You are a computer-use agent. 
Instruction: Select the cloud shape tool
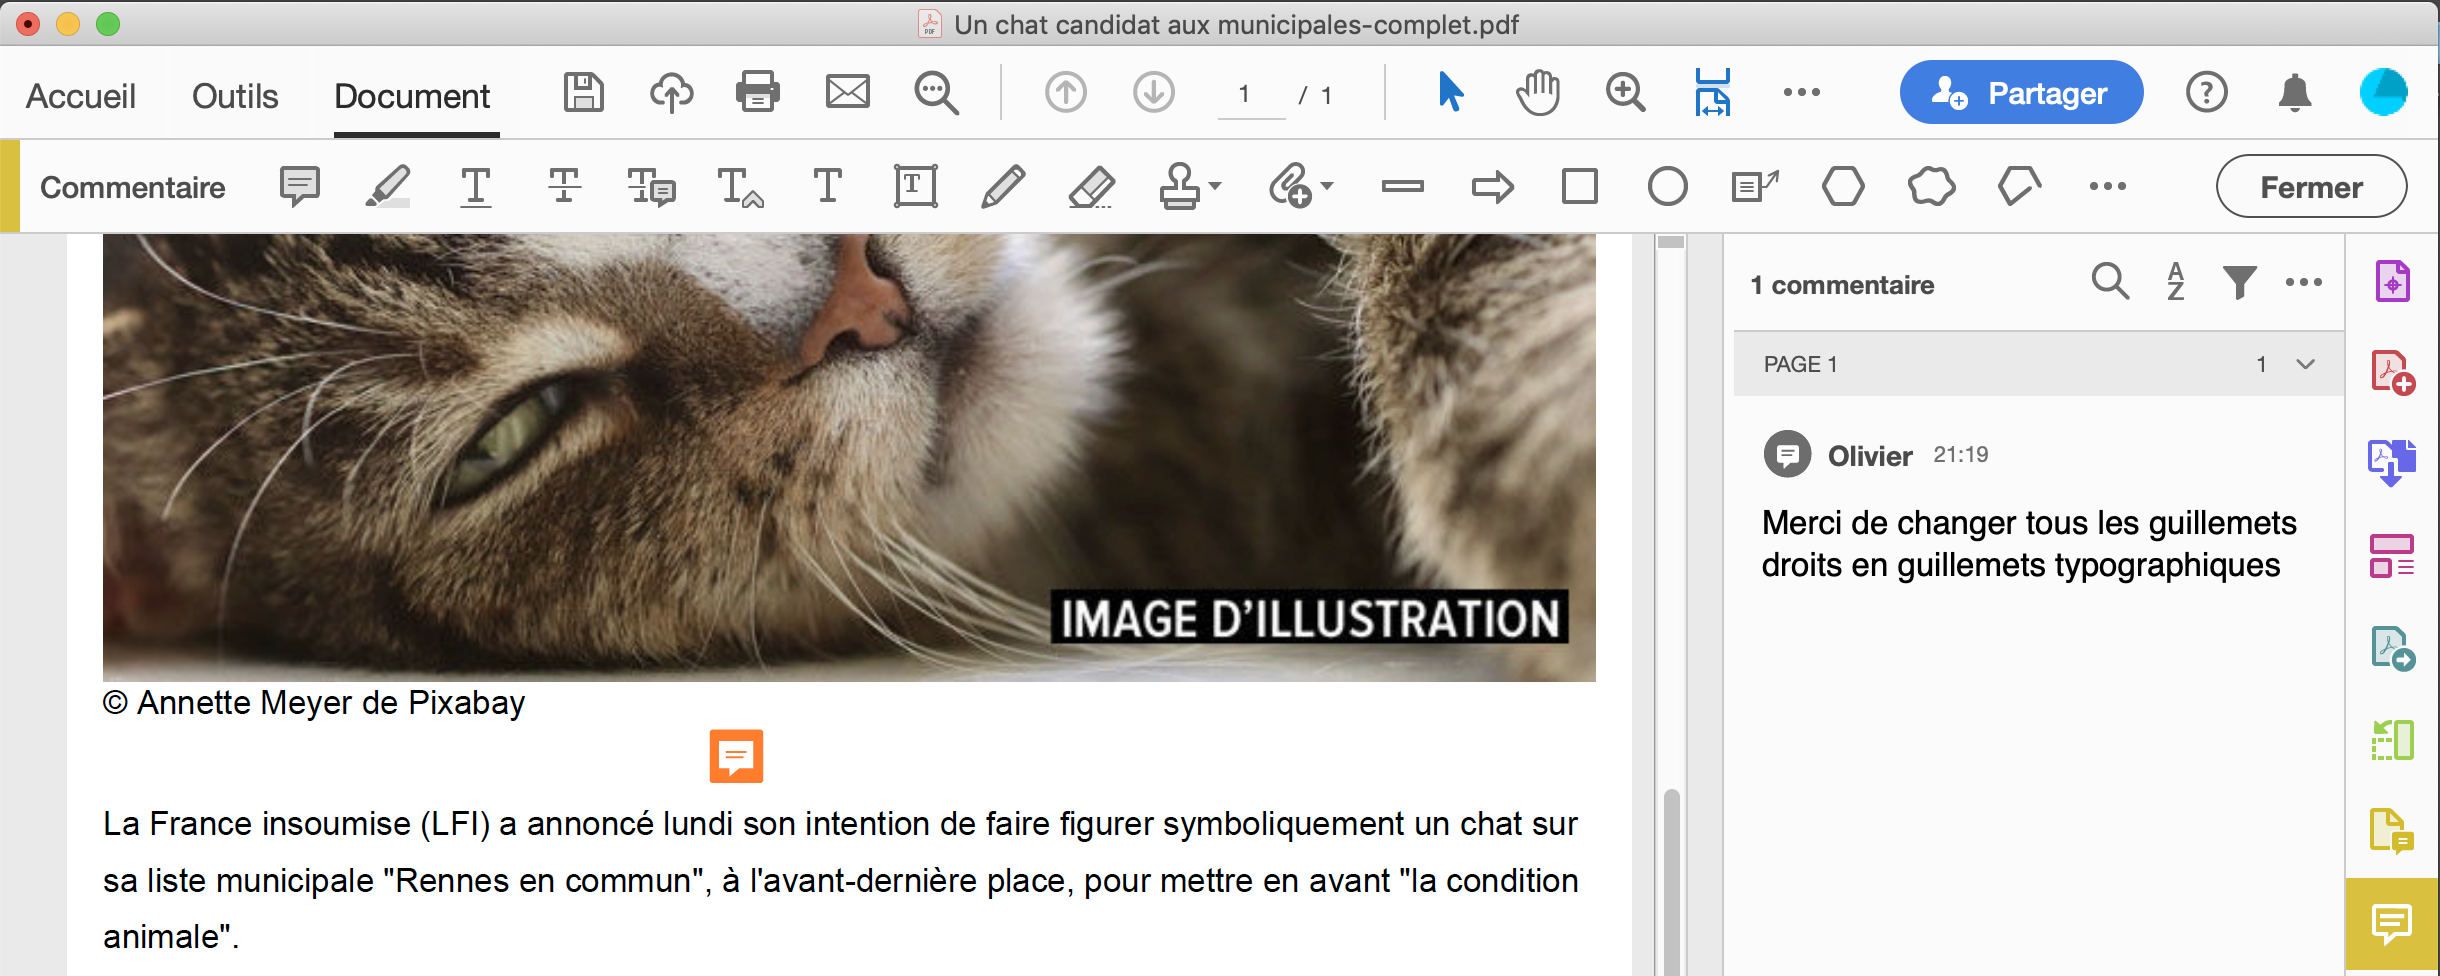1931,187
